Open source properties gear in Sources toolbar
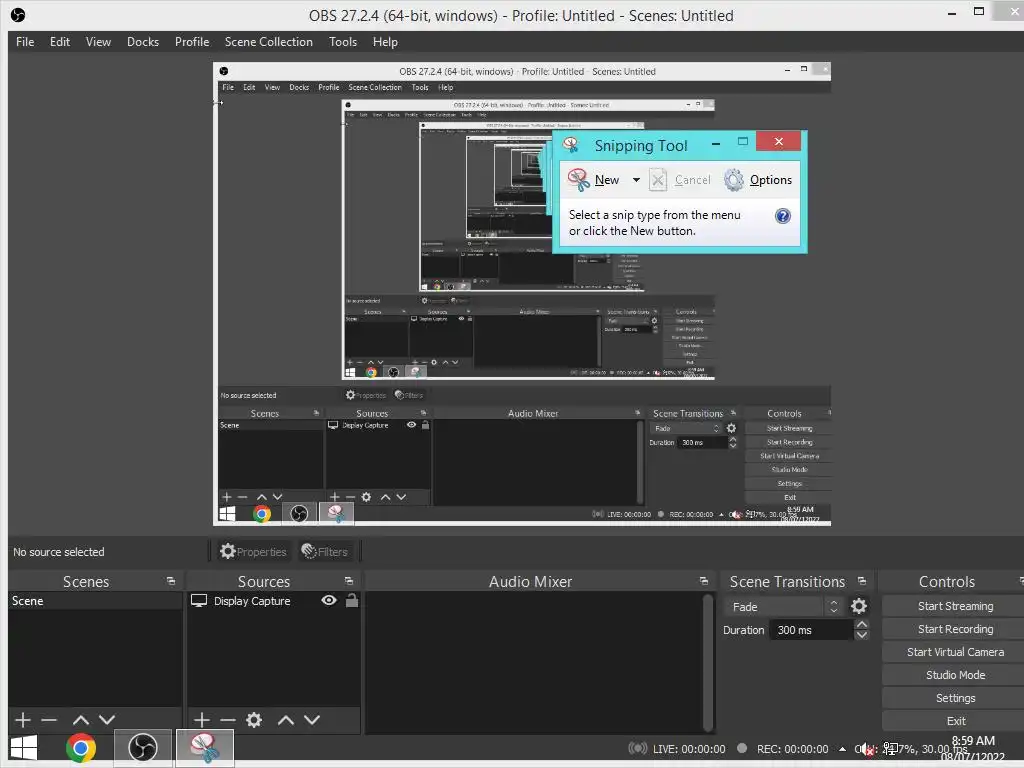The image size is (1024, 768). pos(254,720)
